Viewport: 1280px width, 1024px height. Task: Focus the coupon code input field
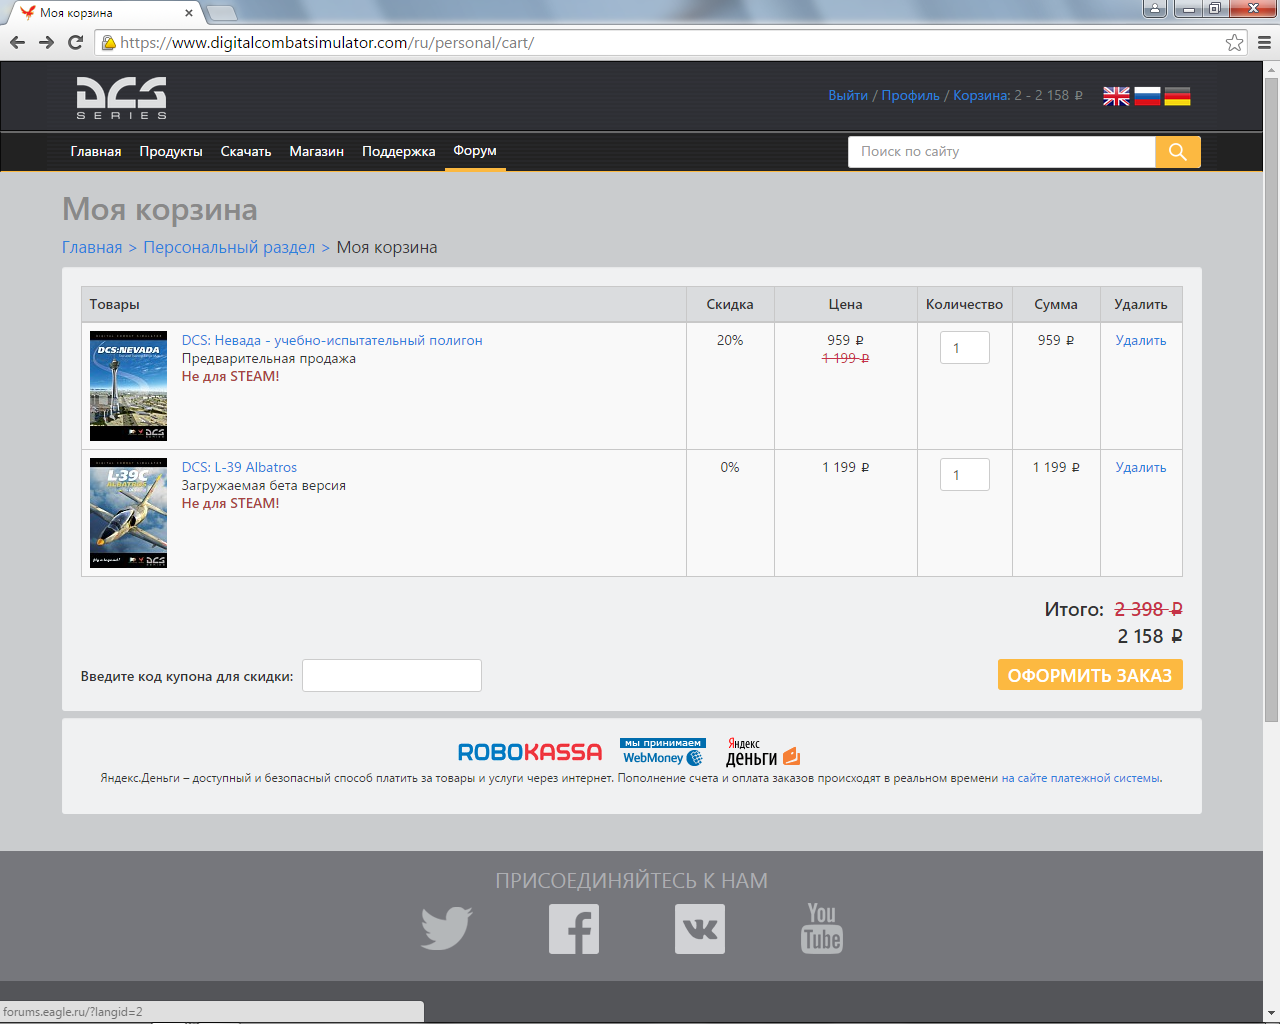[x=392, y=675]
